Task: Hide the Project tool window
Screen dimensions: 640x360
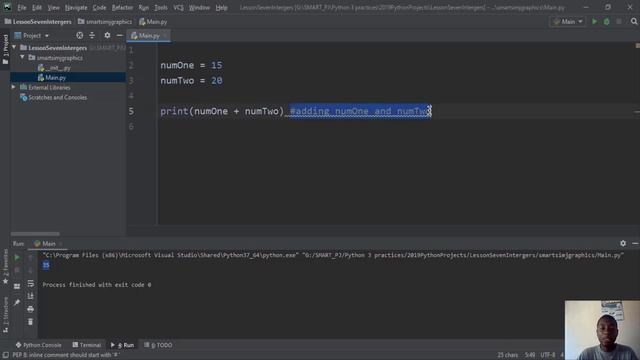Action: click(119, 36)
